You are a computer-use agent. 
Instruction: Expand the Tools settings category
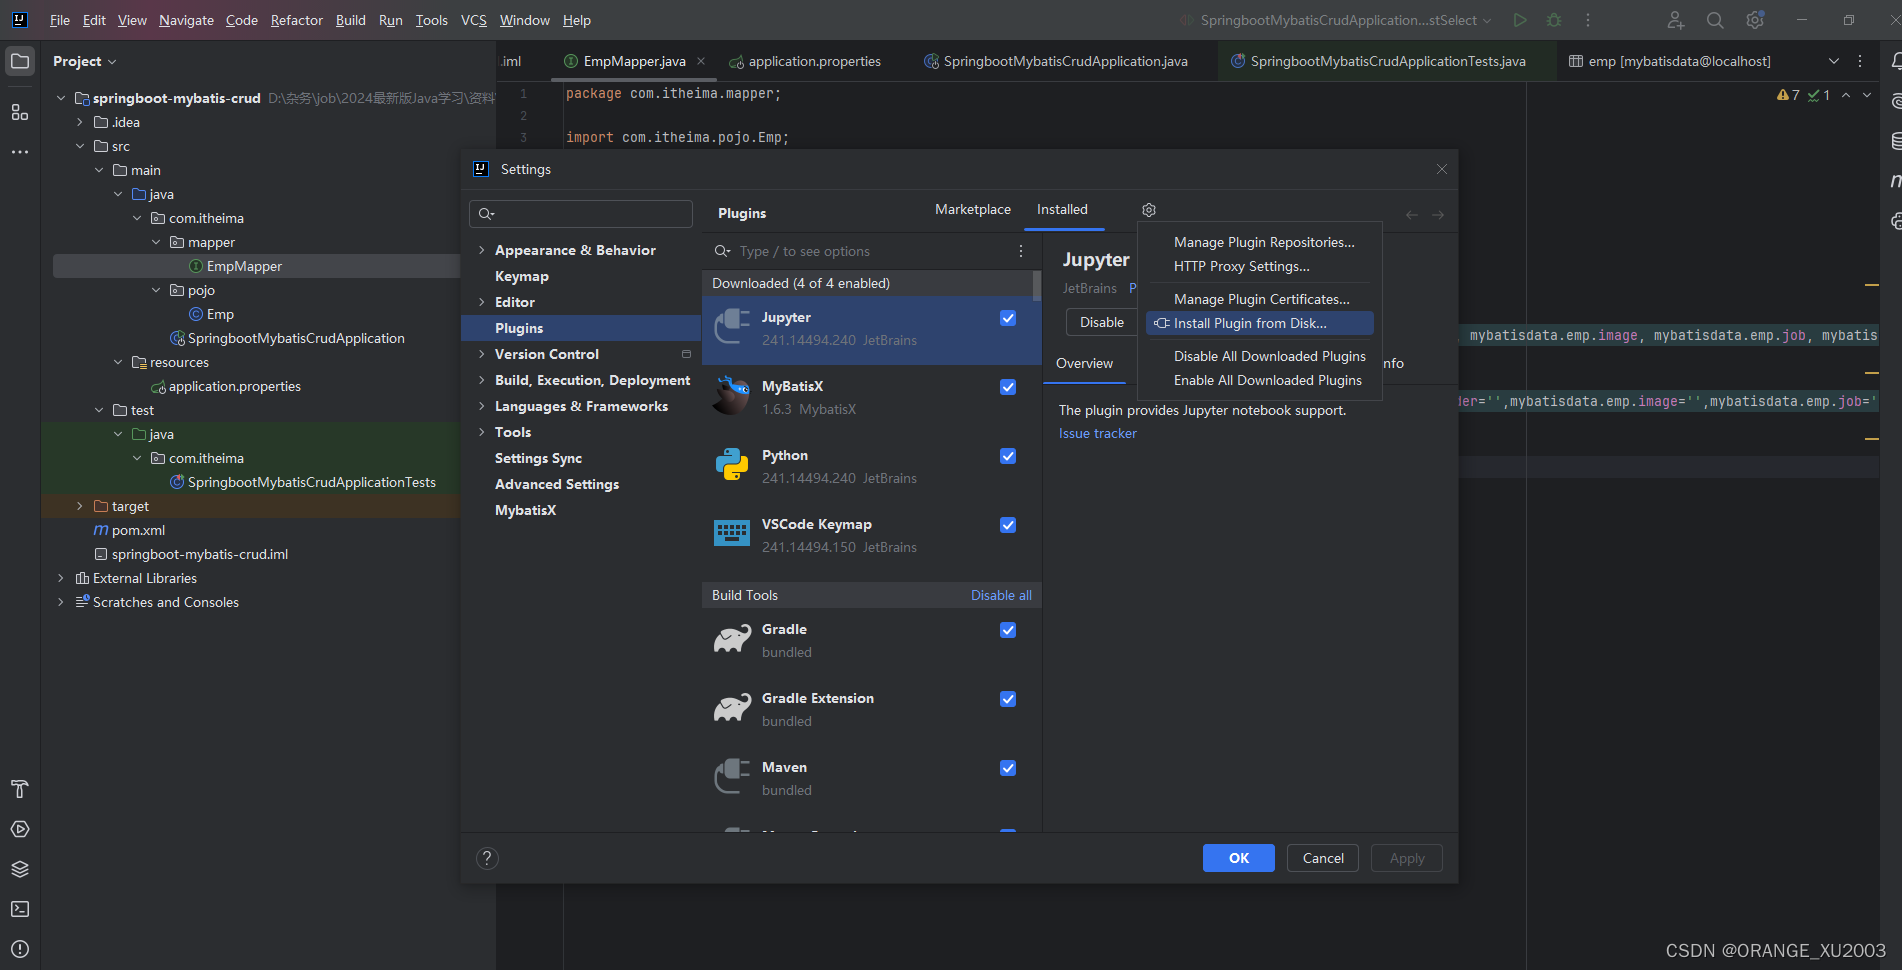[481, 432]
